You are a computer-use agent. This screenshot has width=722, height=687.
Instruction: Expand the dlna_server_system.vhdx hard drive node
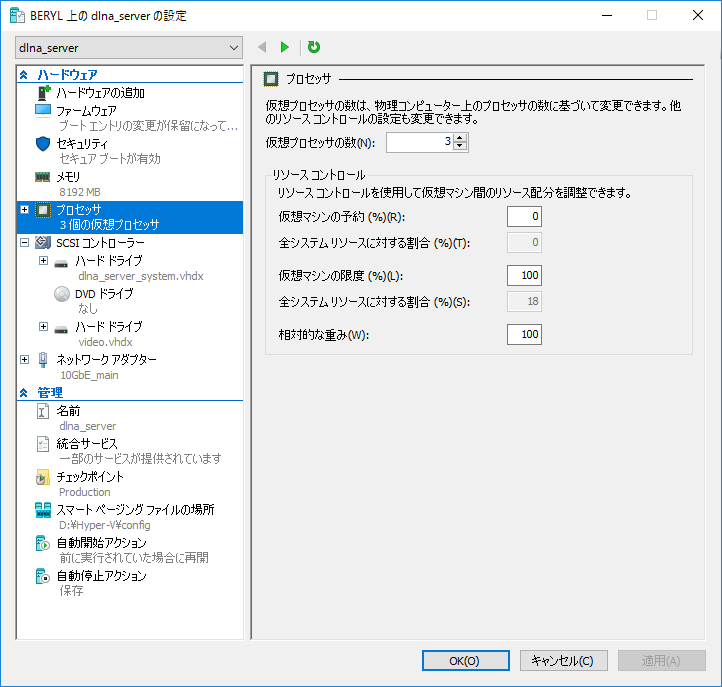tap(43, 261)
